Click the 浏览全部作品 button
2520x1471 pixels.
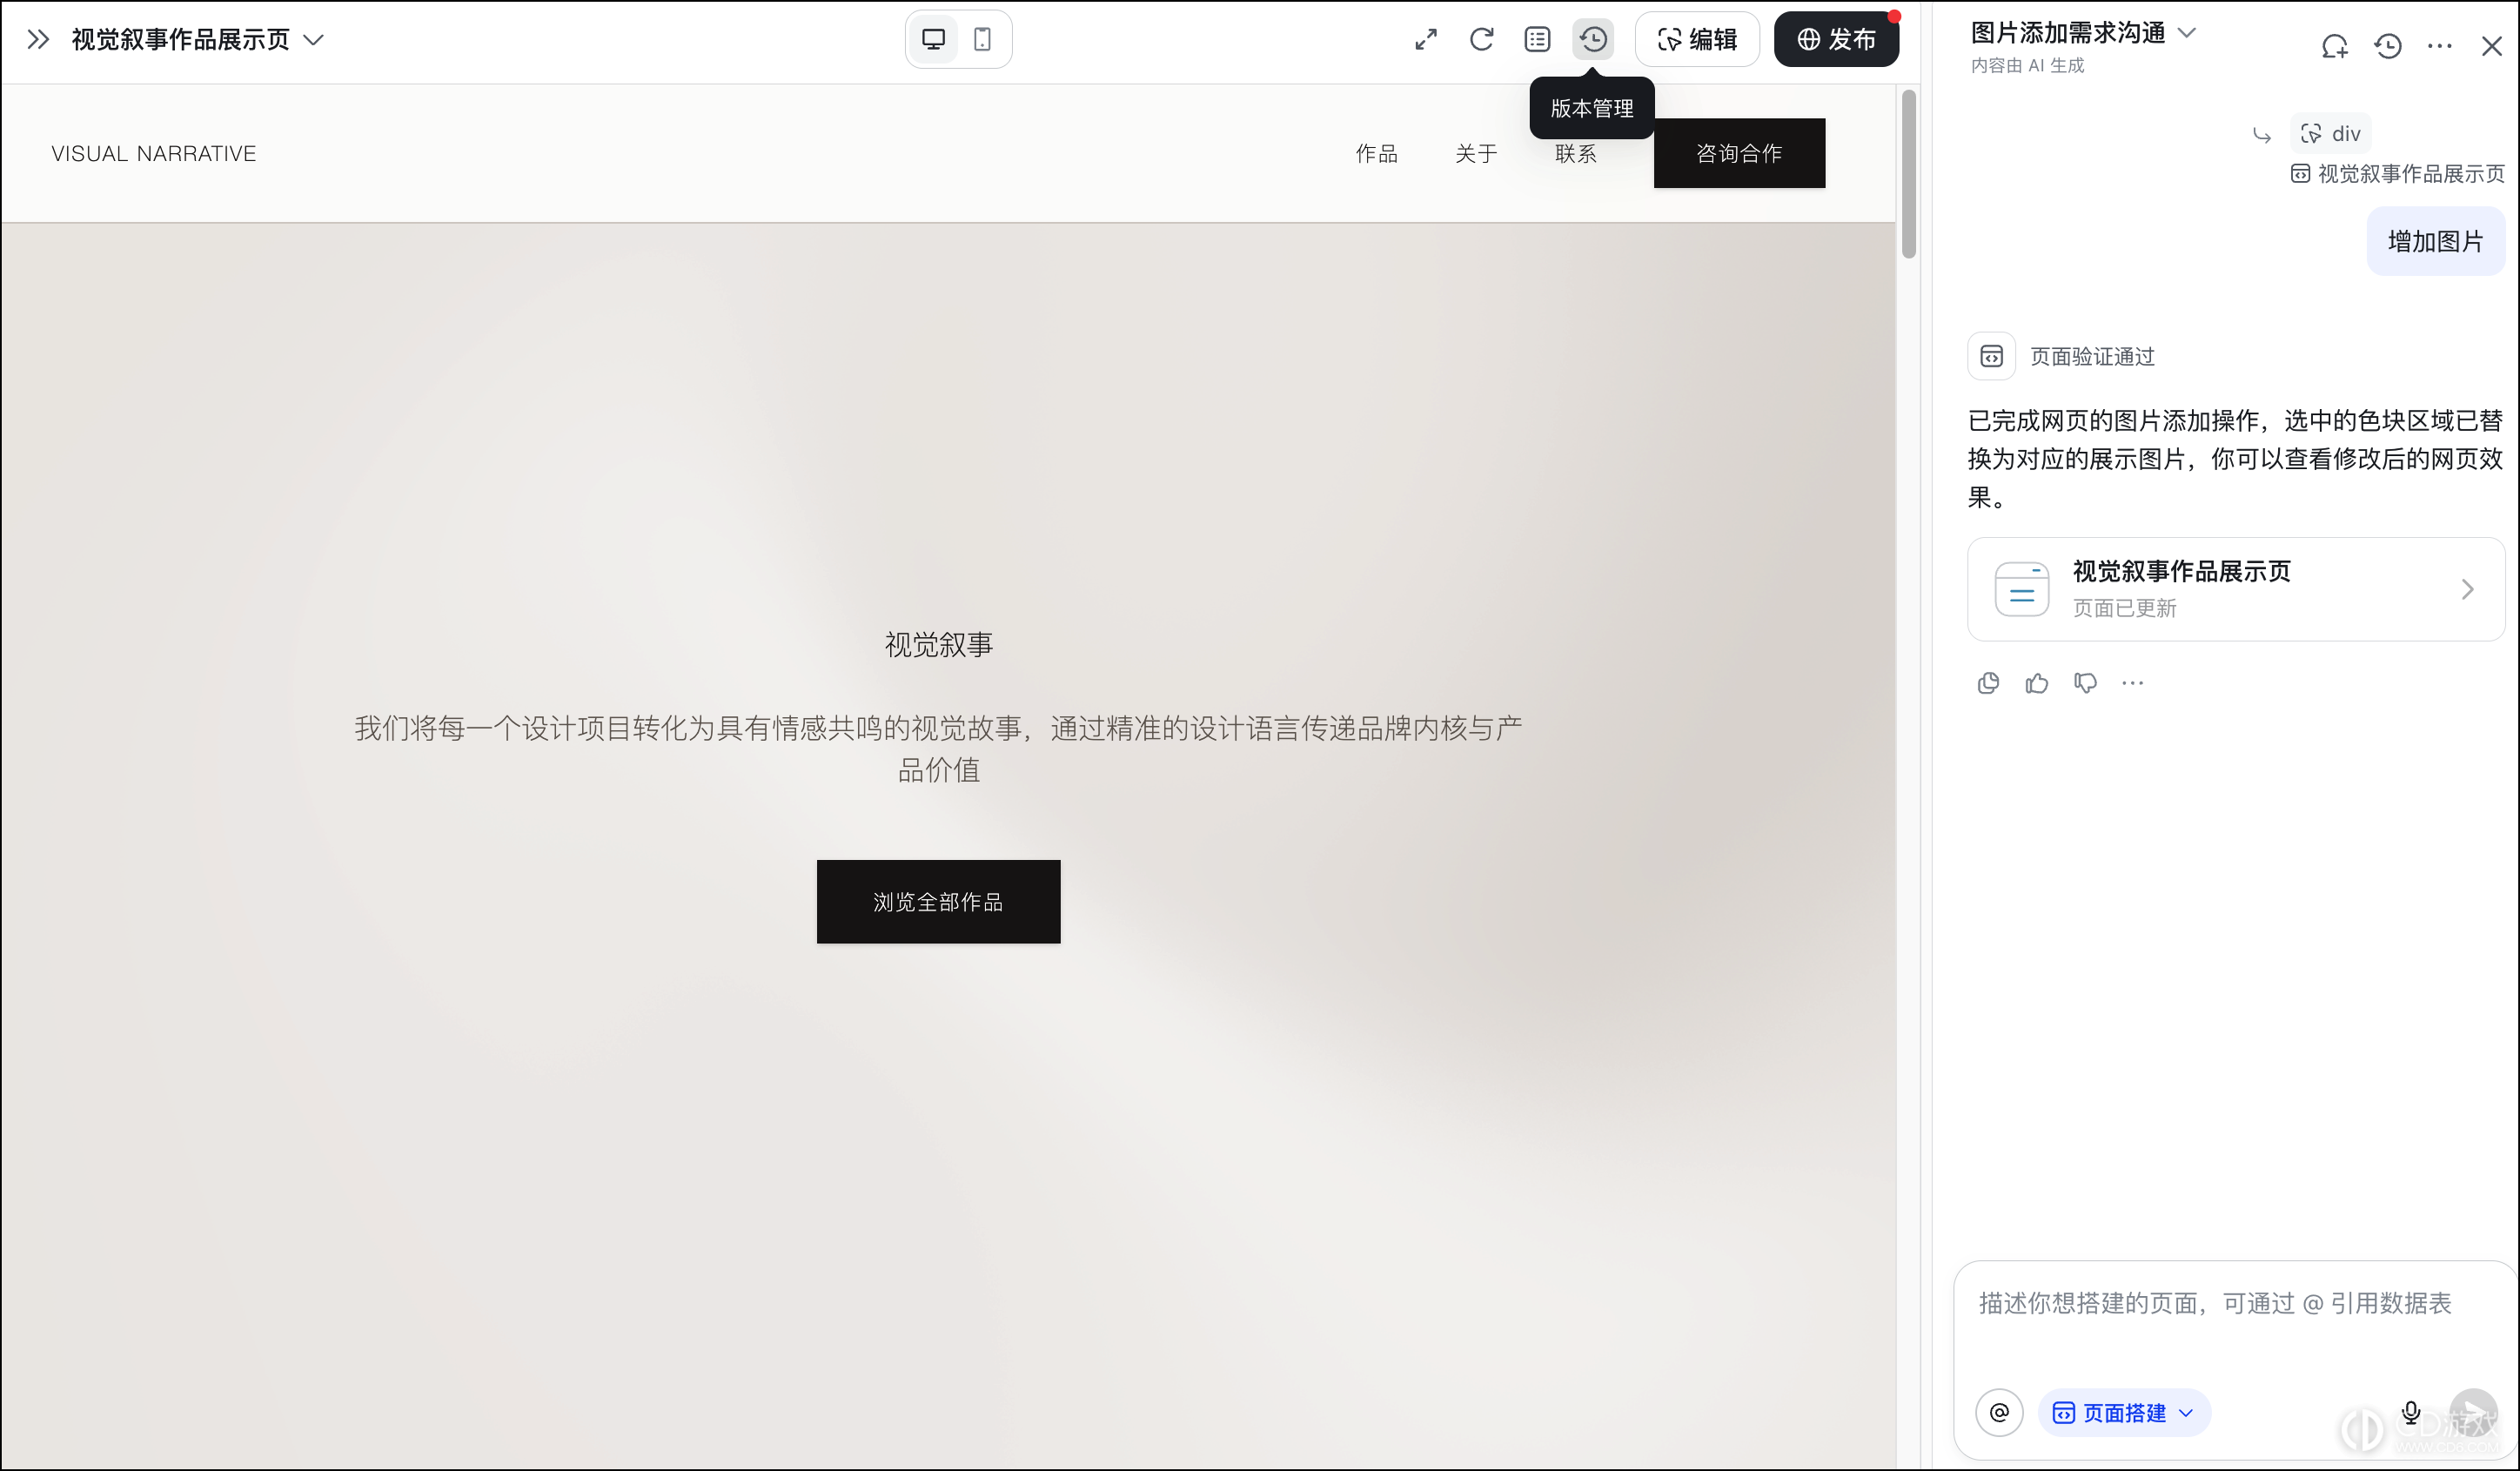938,902
